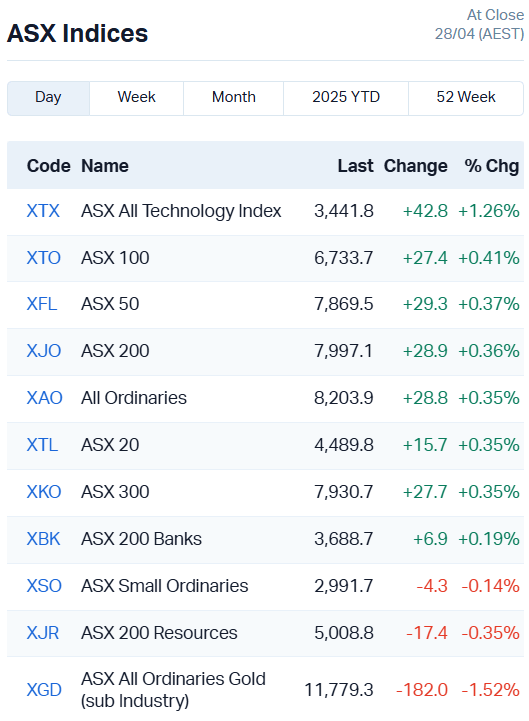Click the XTO code link
Image resolution: width=529 pixels, height=721 pixels.
click(x=44, y=258)
